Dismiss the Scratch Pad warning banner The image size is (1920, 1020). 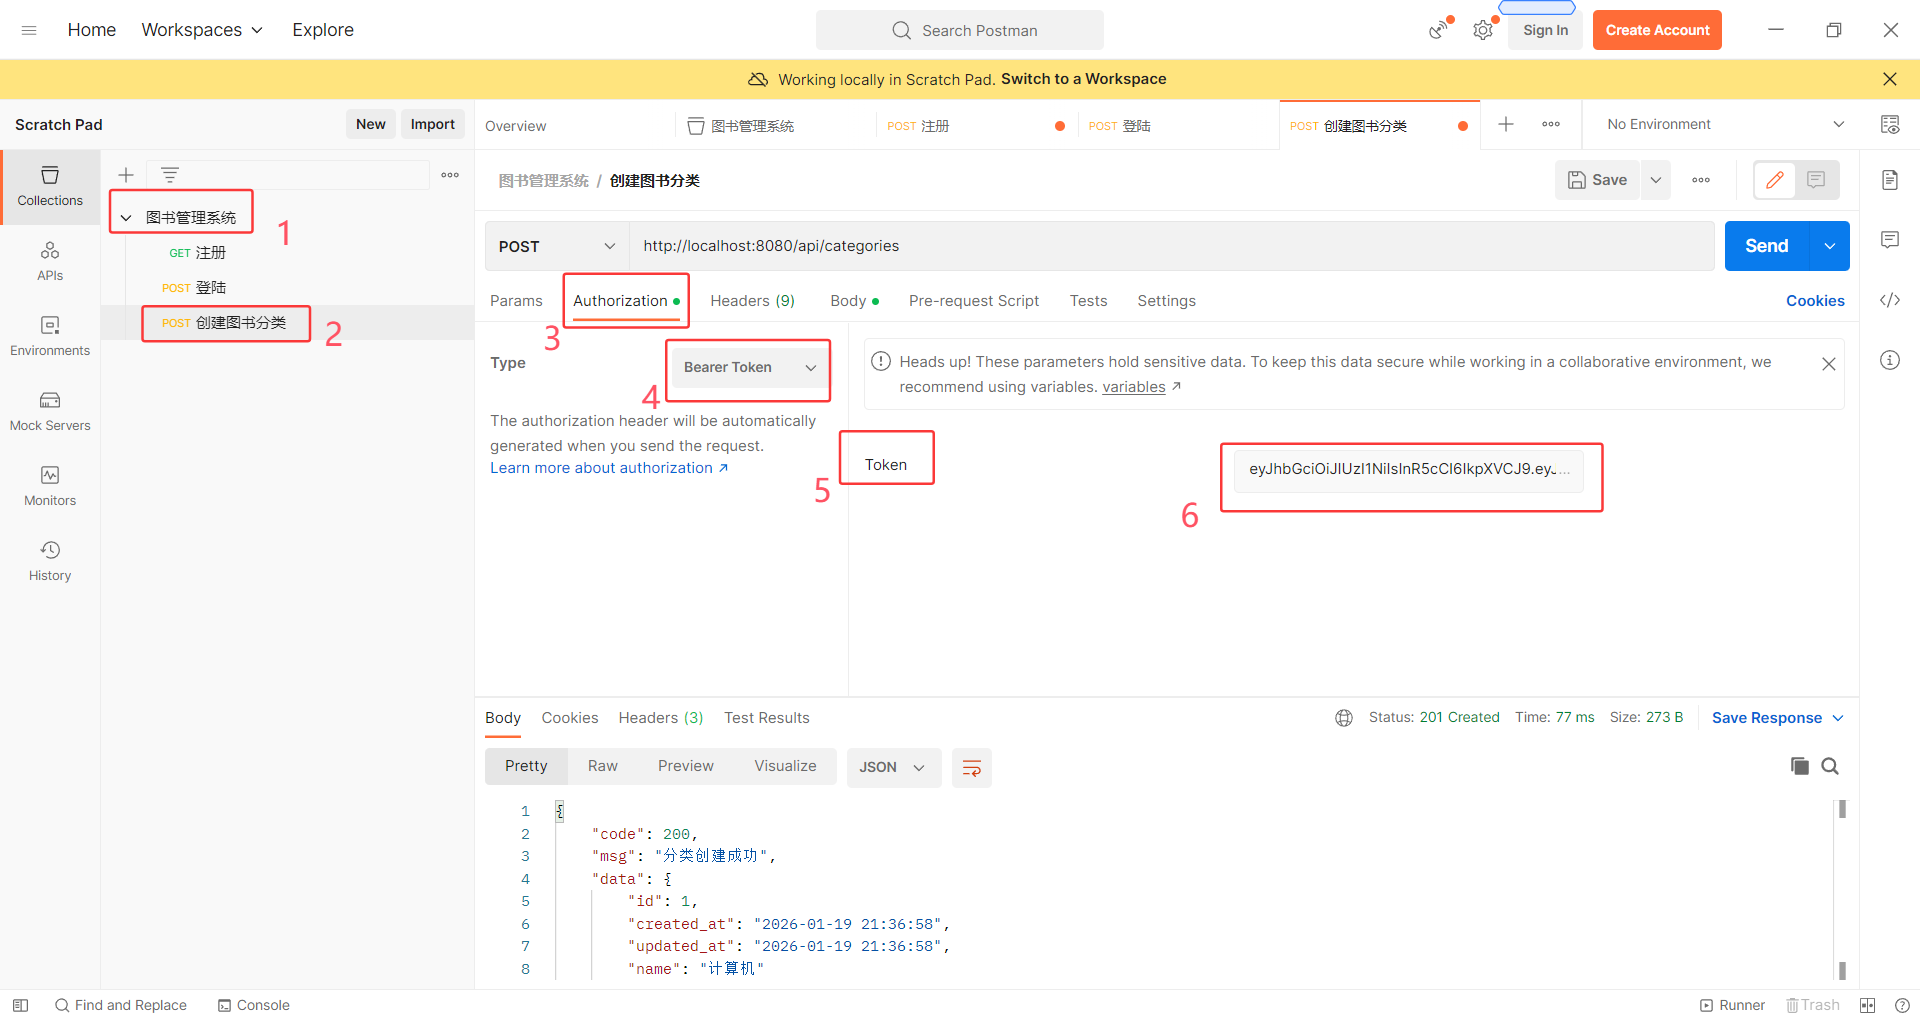click(x=1890, y=79)
